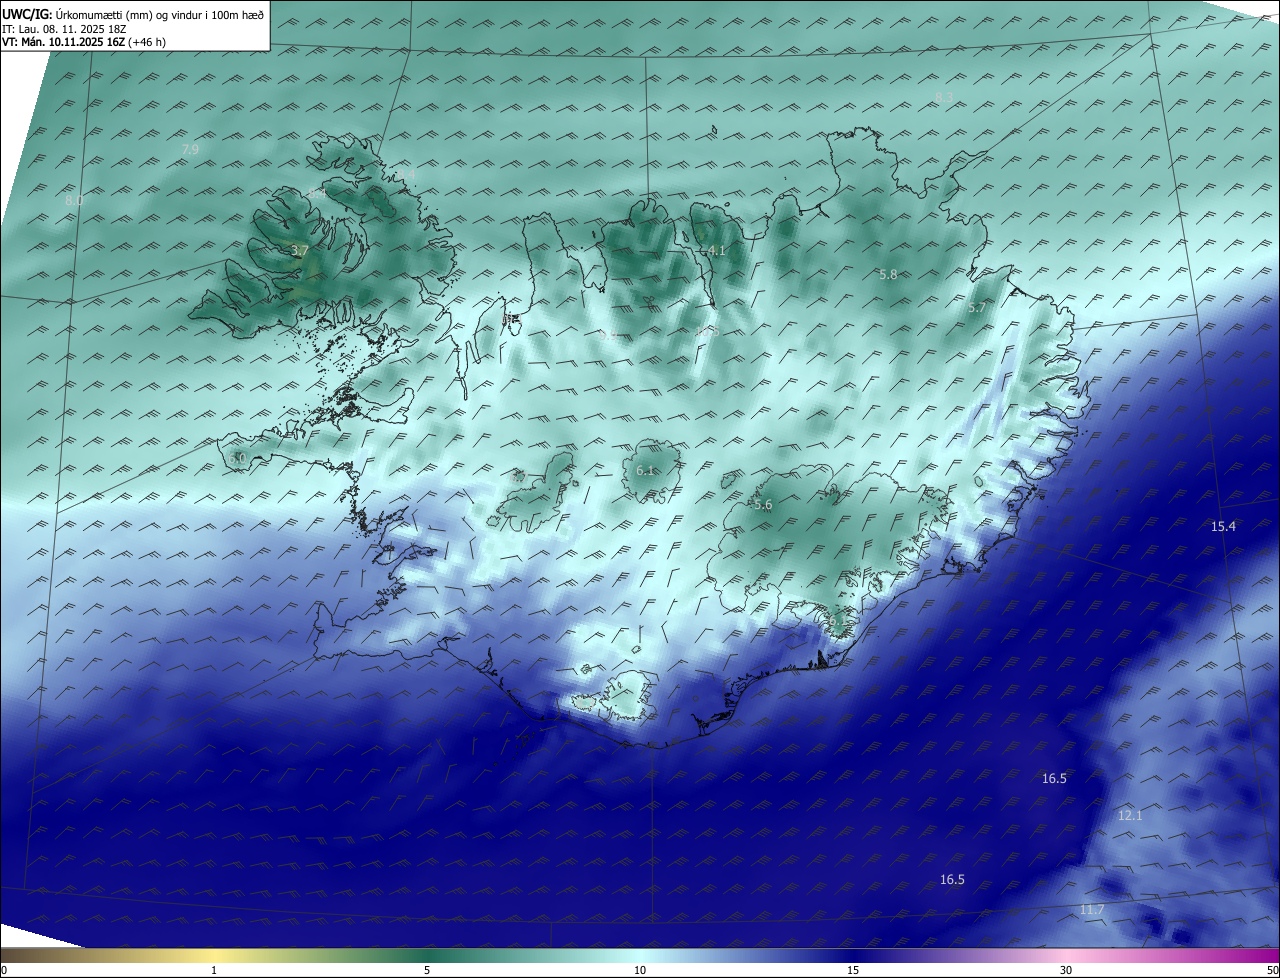
Task: Click the 10 tick label on the colour scale
Action: coord(640,970)
